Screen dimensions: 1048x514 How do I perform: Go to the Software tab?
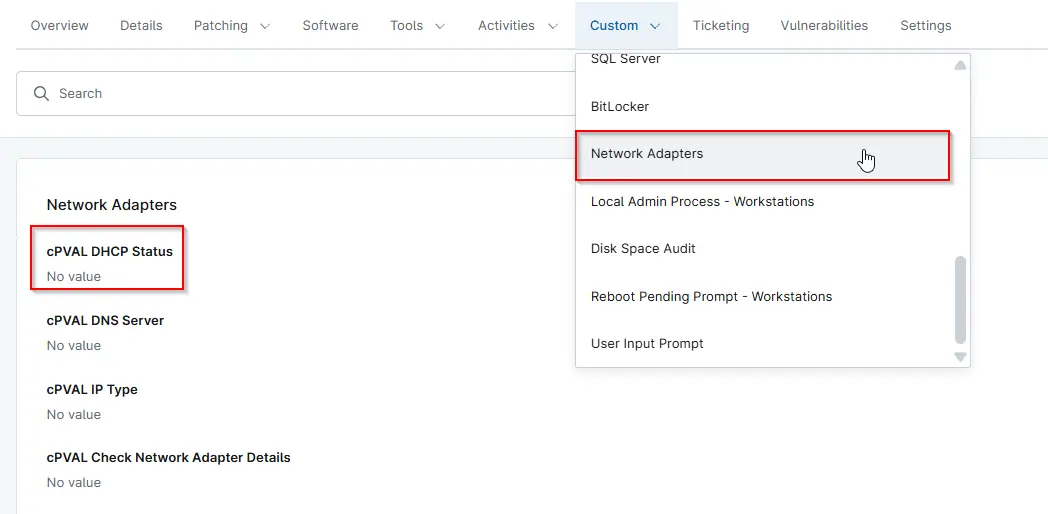330,26
